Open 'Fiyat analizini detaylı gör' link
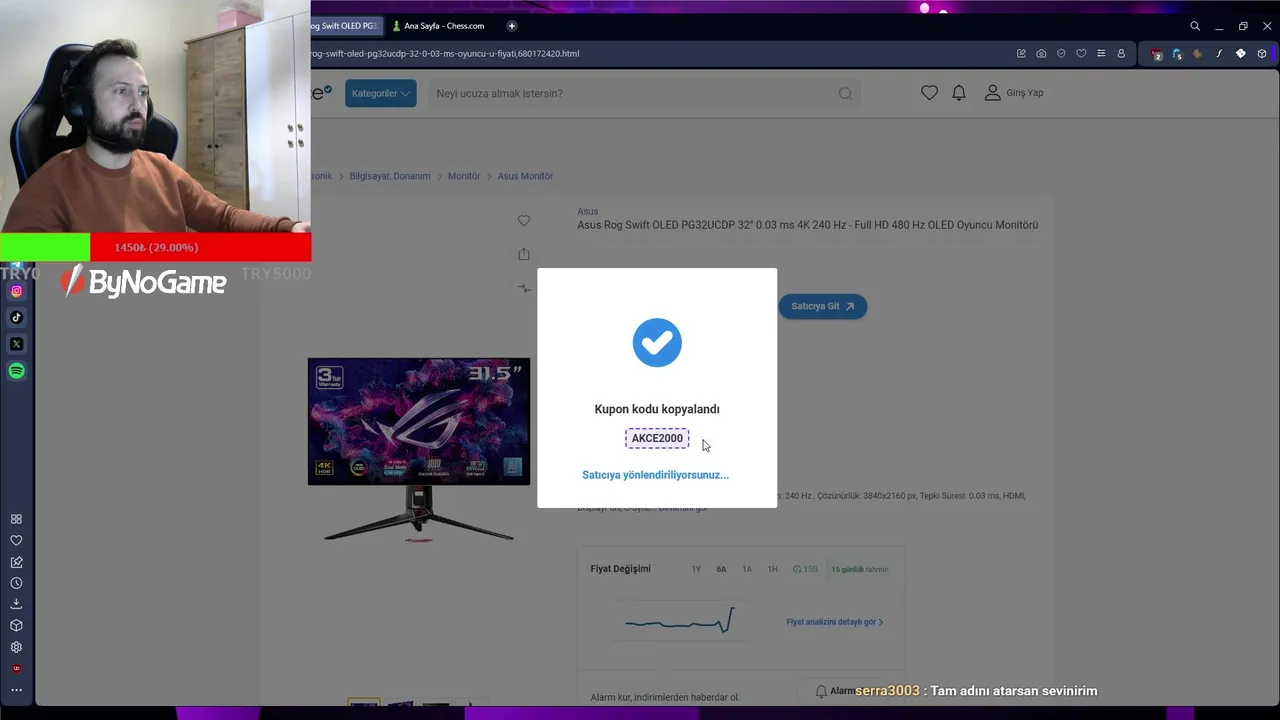 835,622
